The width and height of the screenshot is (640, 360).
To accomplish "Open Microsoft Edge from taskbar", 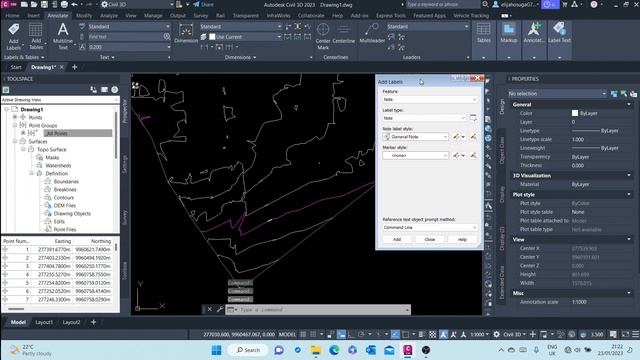I will (x=334, y=350).
